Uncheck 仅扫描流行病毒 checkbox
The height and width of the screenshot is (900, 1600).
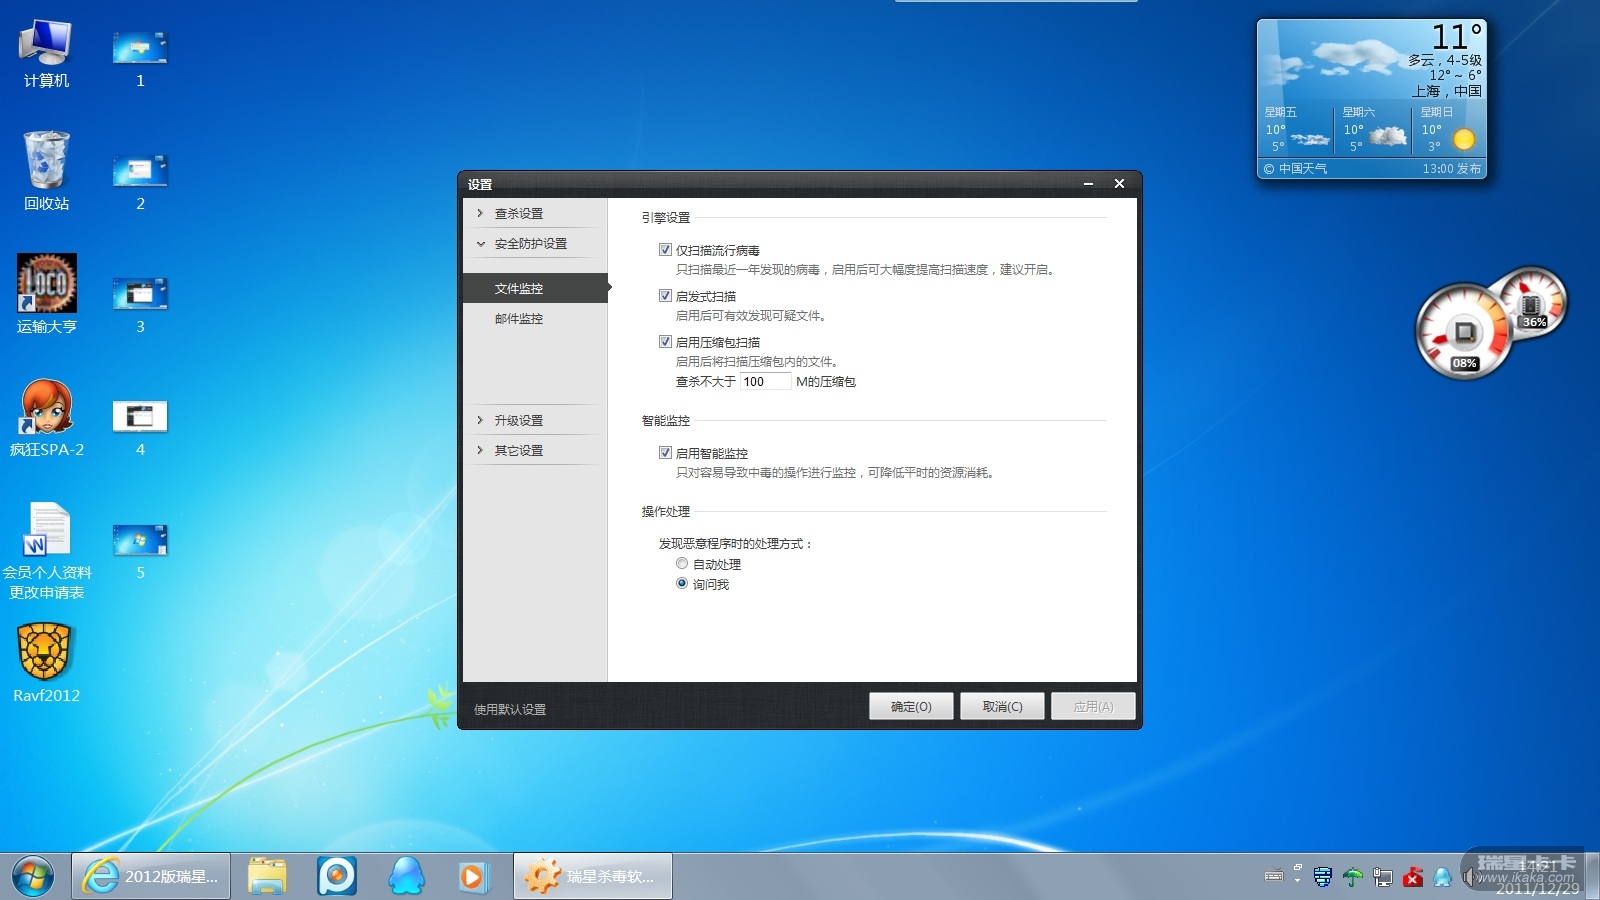[x=665, y=250]
